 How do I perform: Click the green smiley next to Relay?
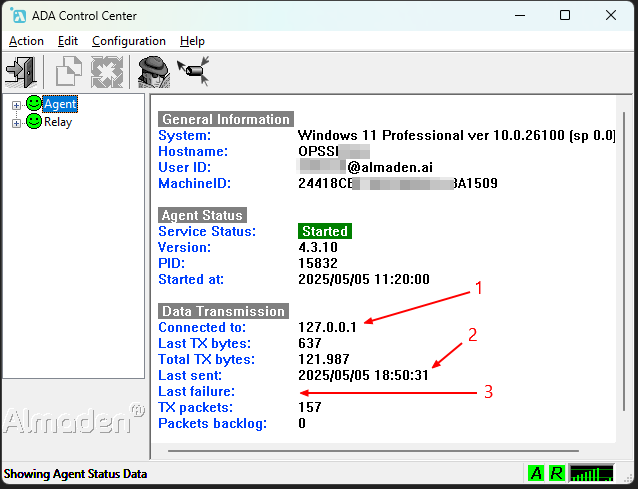(34, 121)
